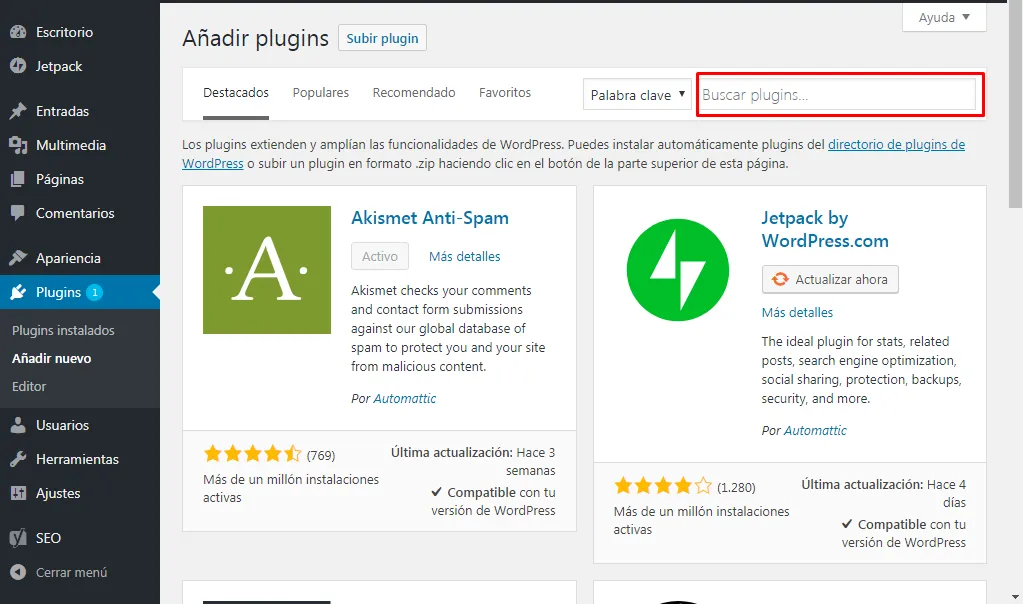
Task: Click the Jetpack by WordPress.com title
Action: (x=825, y=229)
